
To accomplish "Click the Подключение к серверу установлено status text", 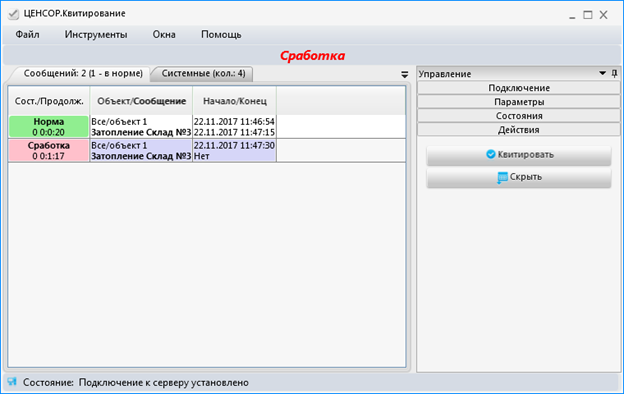I will [164, 382].
